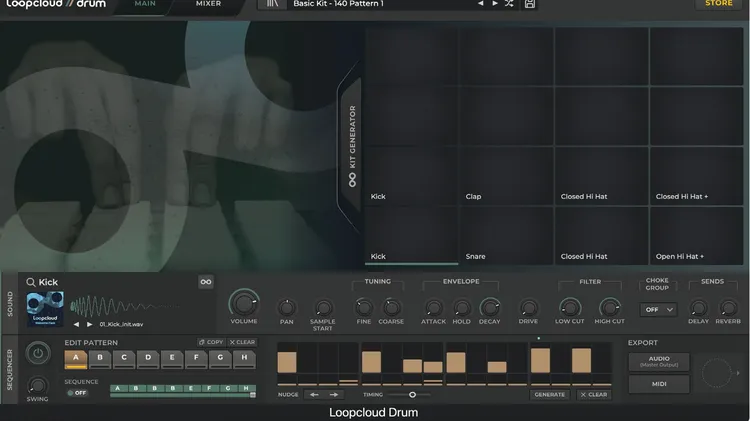
Task: Click the Loopcloud link icon beside Kick
Action: point(206,282)
